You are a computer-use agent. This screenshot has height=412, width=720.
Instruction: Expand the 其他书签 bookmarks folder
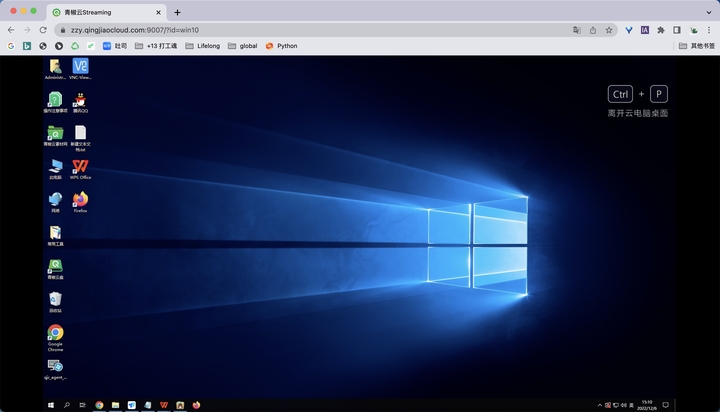point(697,45)
